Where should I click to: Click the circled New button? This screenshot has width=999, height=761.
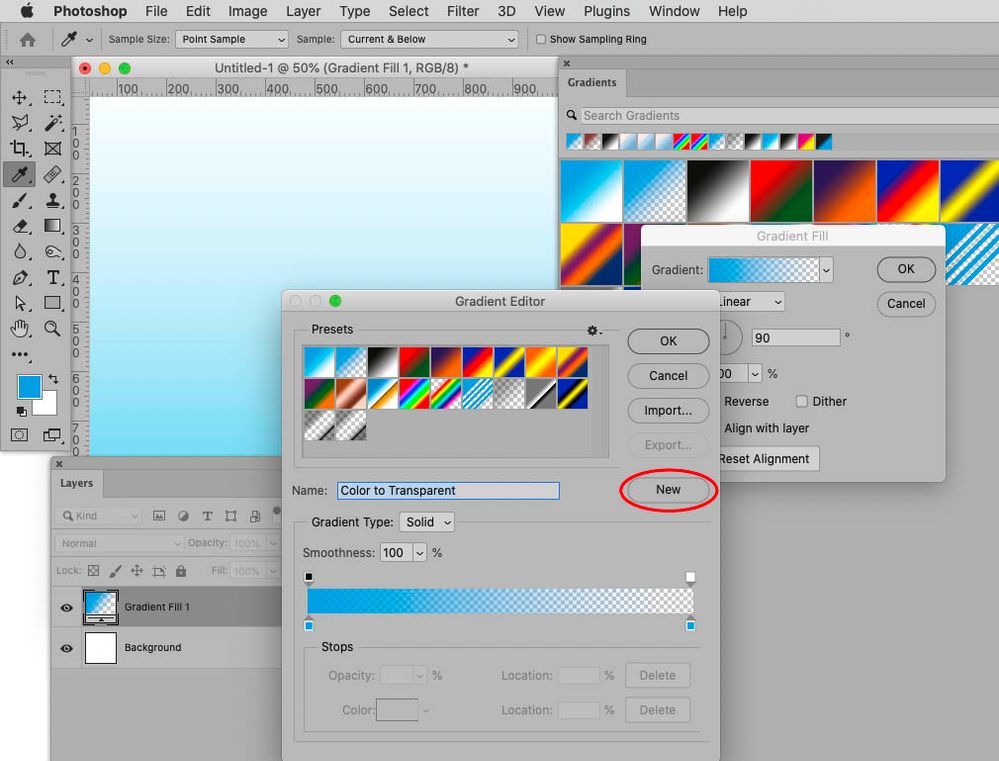668,490
